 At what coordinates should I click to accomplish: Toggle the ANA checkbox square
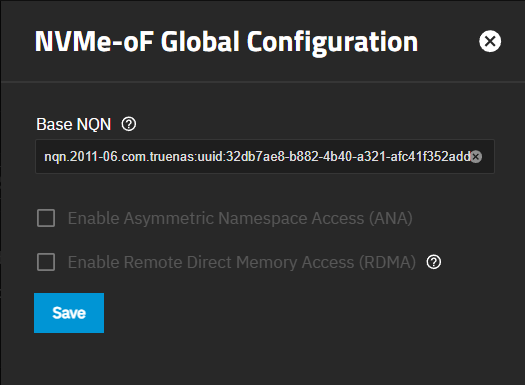point(46,218)
